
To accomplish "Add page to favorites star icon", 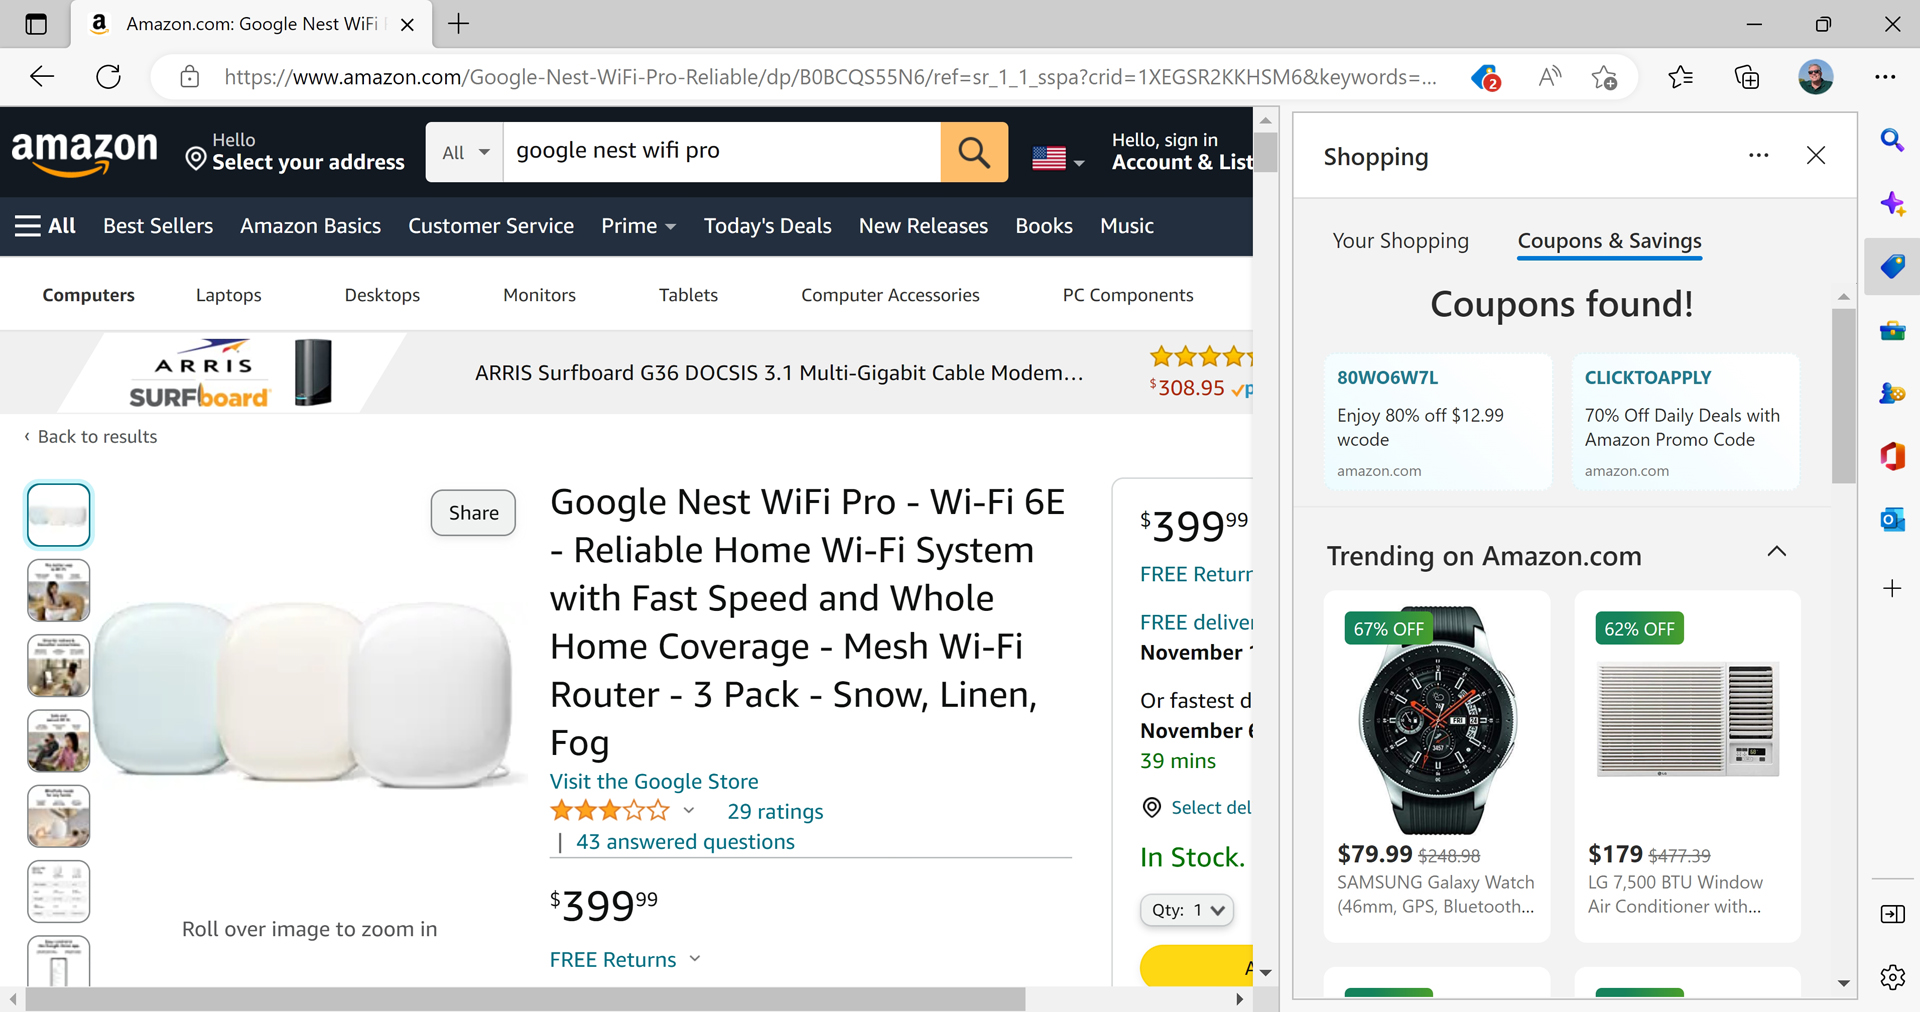I will [x=1604, y=77].
